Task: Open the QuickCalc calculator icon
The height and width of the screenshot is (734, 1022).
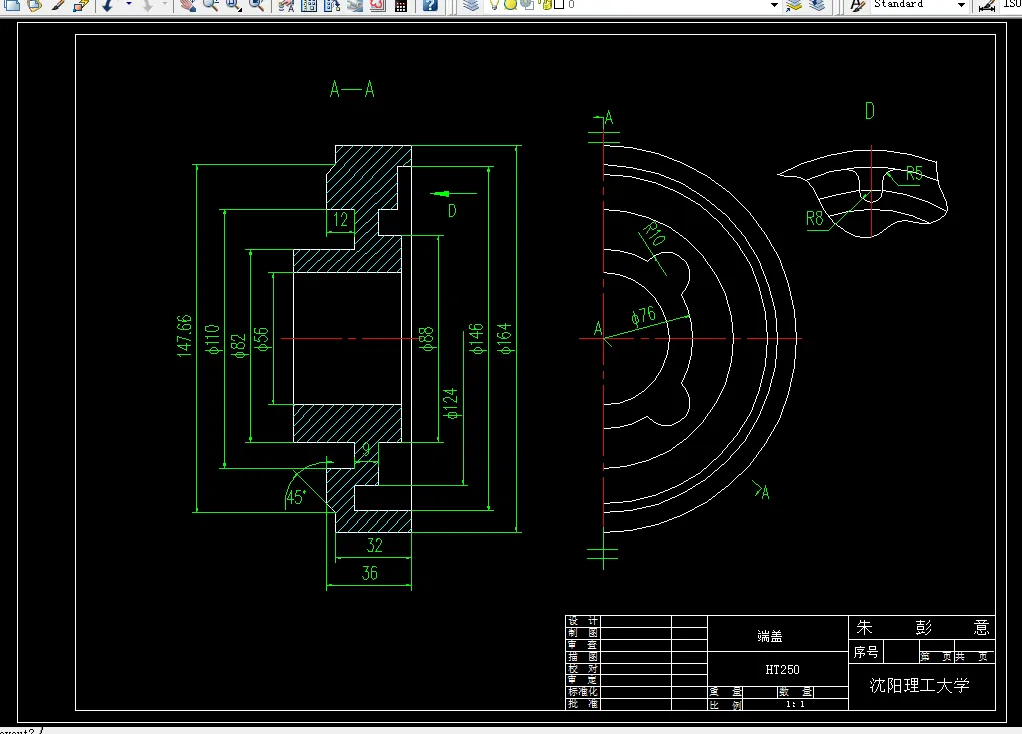Action: pyautogui.click(x=402, y=5)
